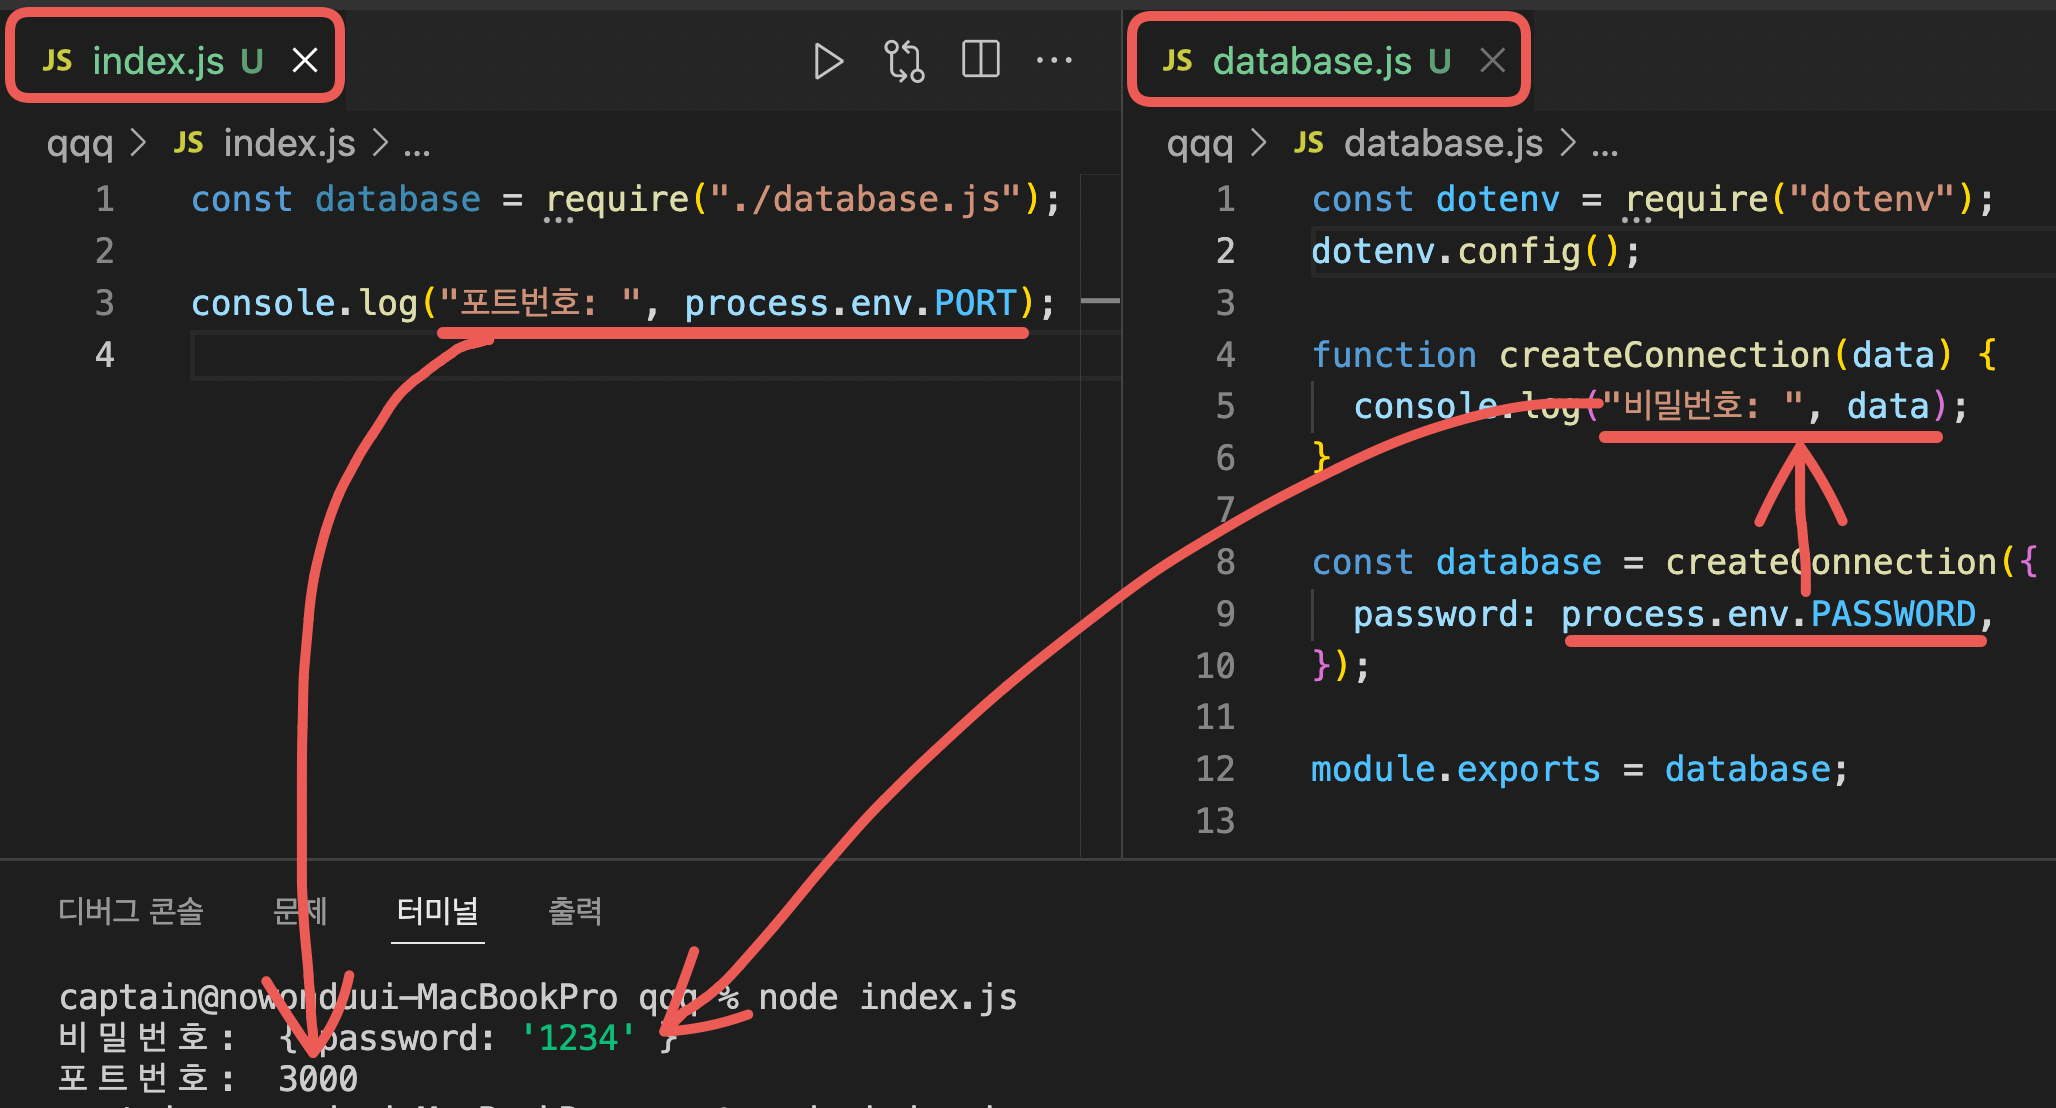Screen dimensions: 2056x1108
Task: Click the "포트번호: " string literal
Action: click(x=540, y=303)
